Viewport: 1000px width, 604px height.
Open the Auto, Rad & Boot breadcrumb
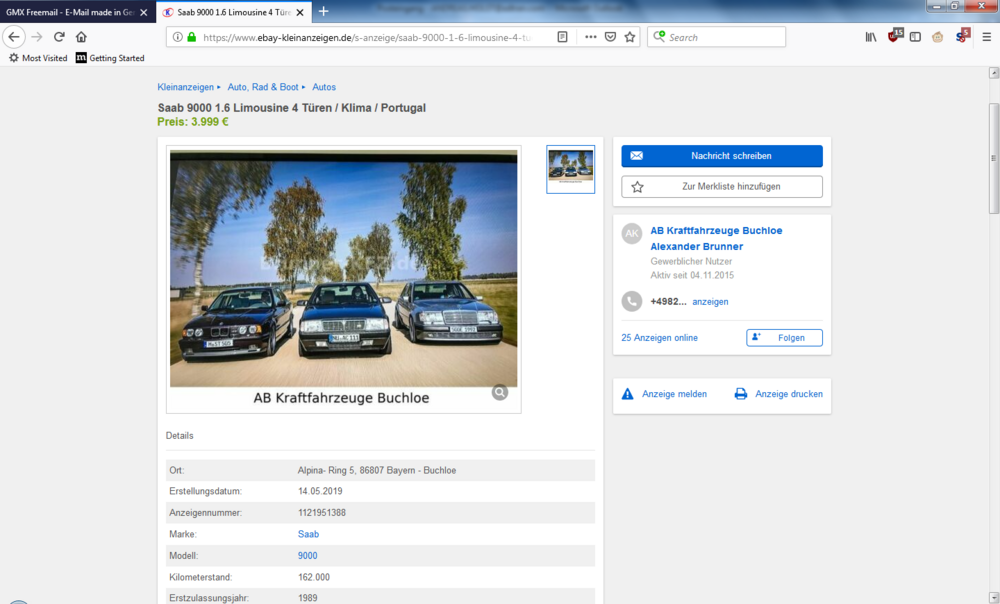263,87
